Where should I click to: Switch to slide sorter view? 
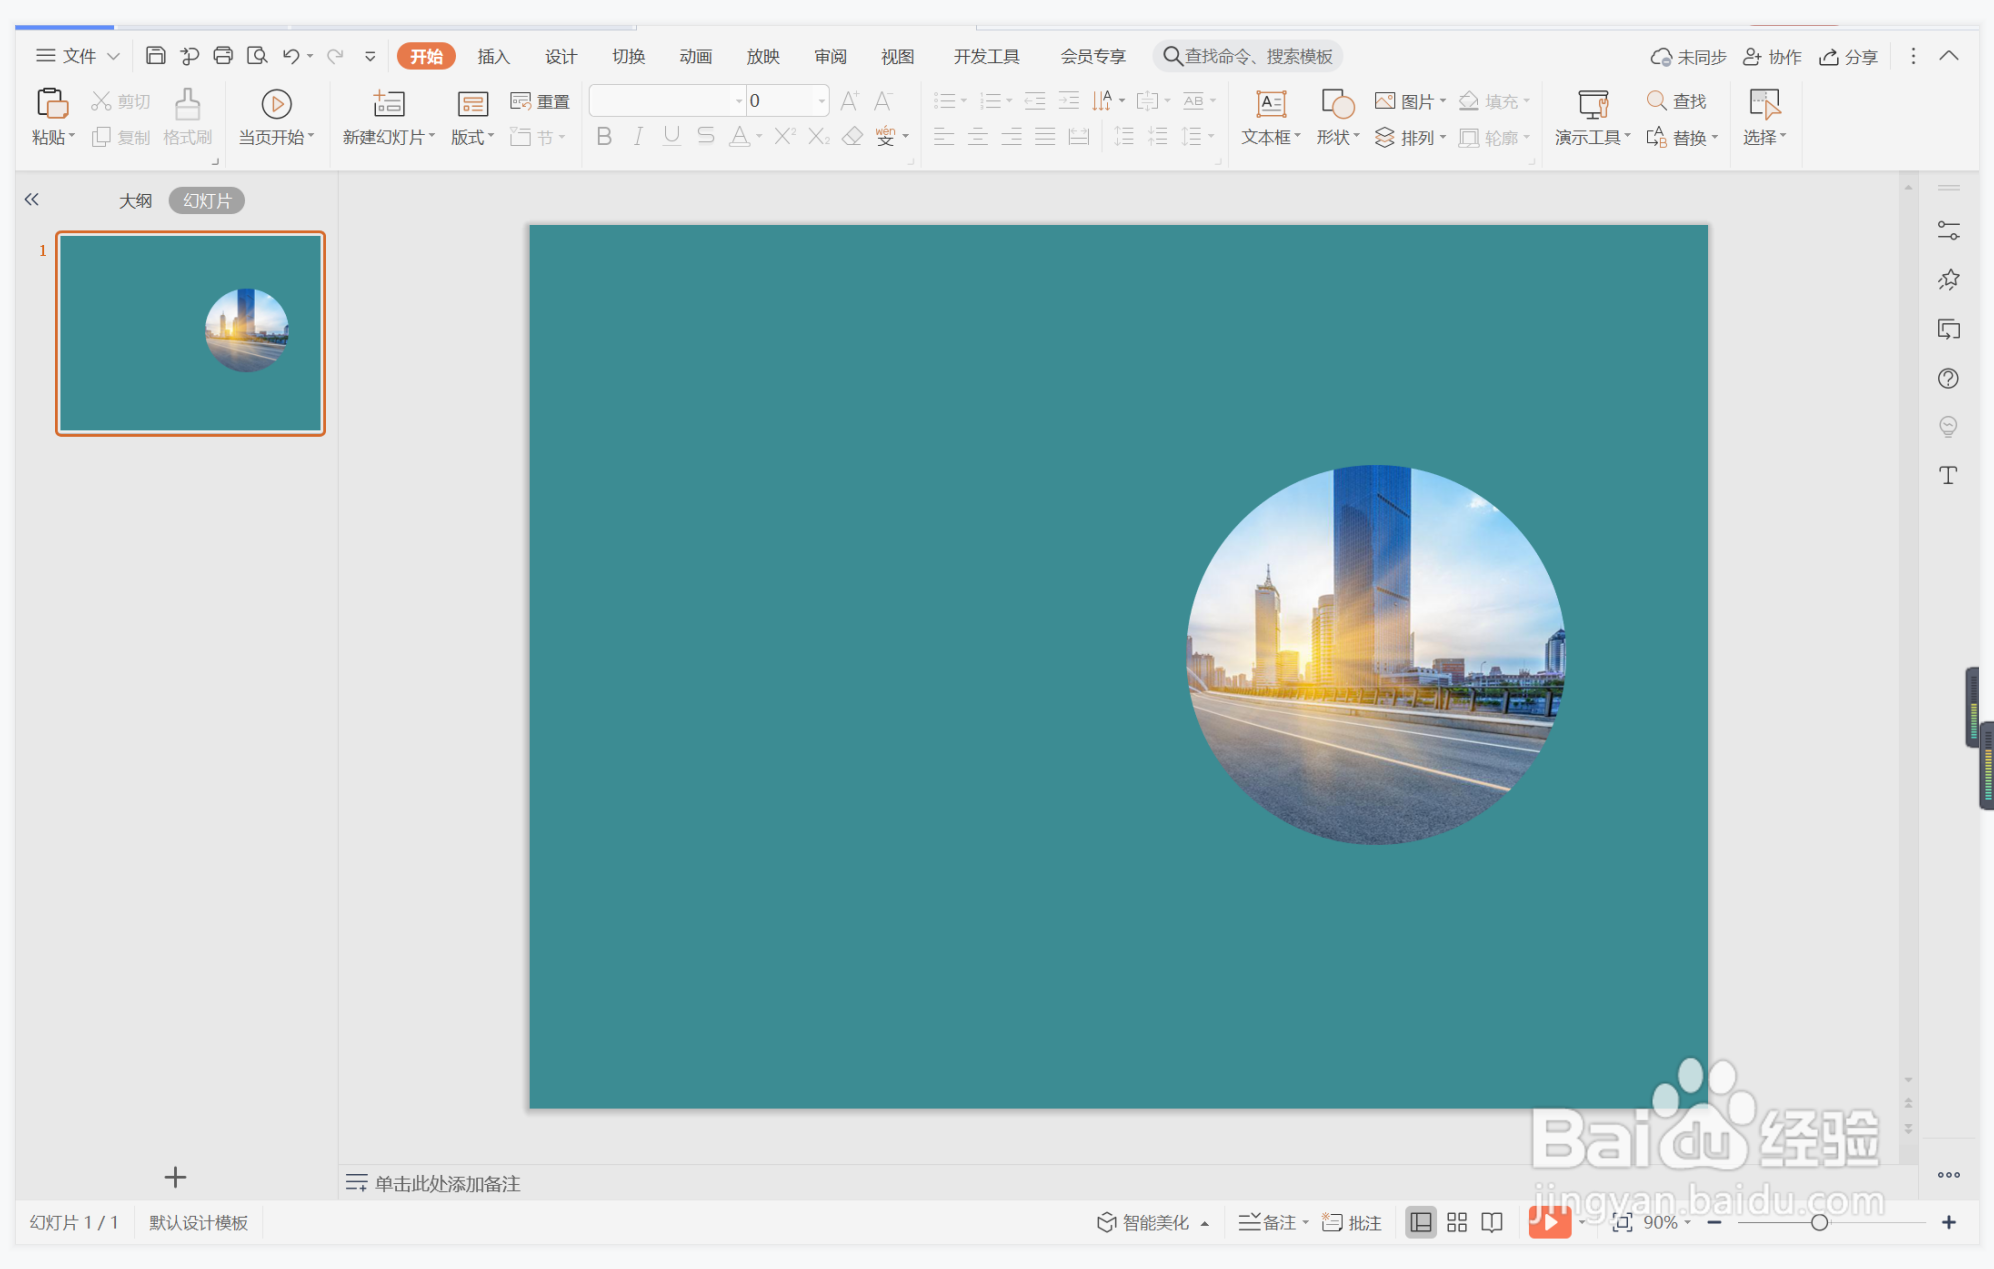1457,1222
